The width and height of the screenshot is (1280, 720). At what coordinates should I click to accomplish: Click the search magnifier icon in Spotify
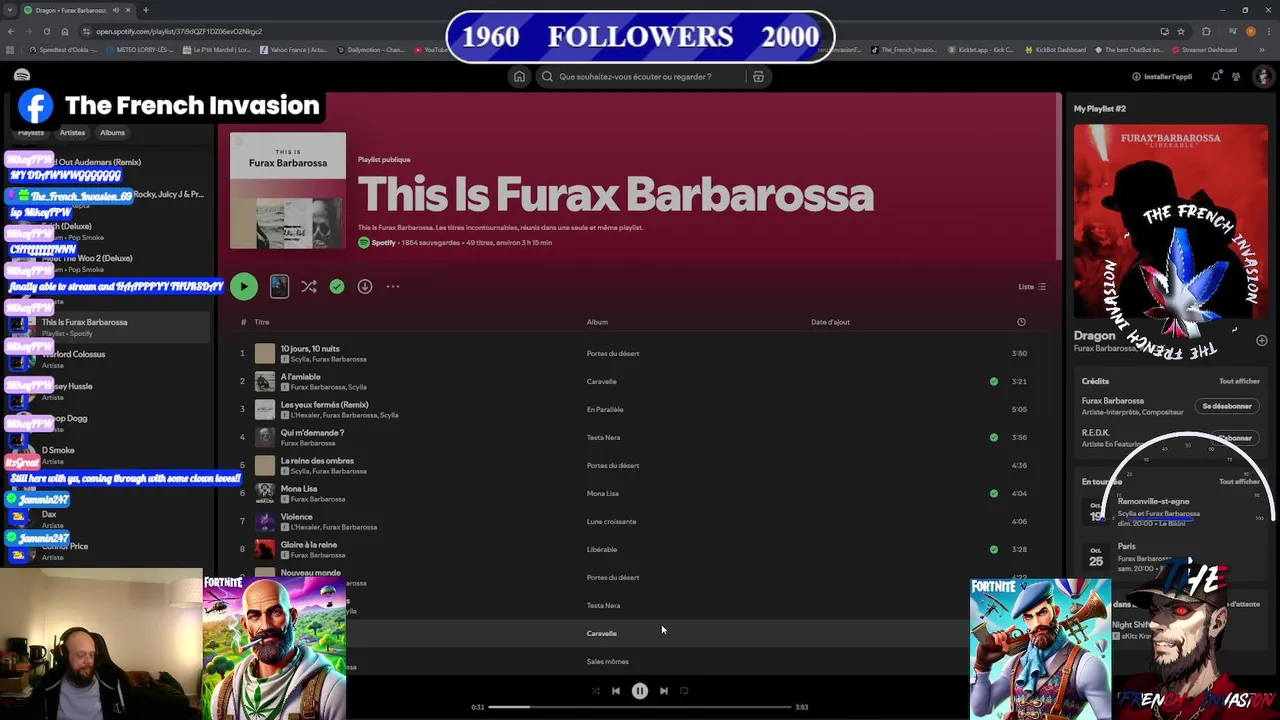click(547, 76)
